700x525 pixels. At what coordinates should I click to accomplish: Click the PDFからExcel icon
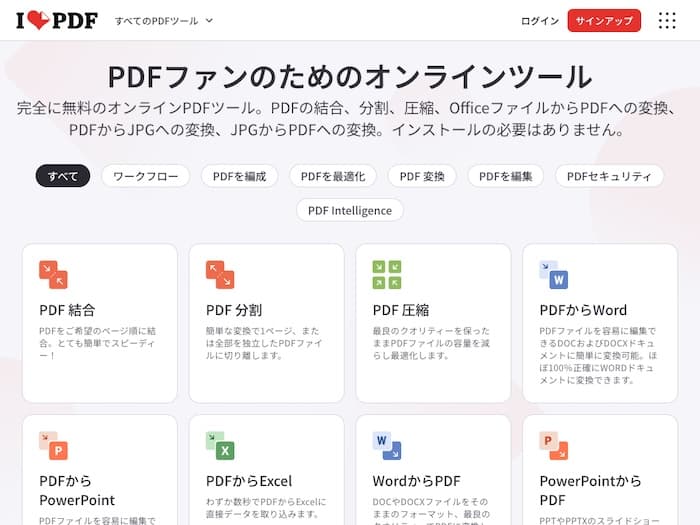coord(220,446)
